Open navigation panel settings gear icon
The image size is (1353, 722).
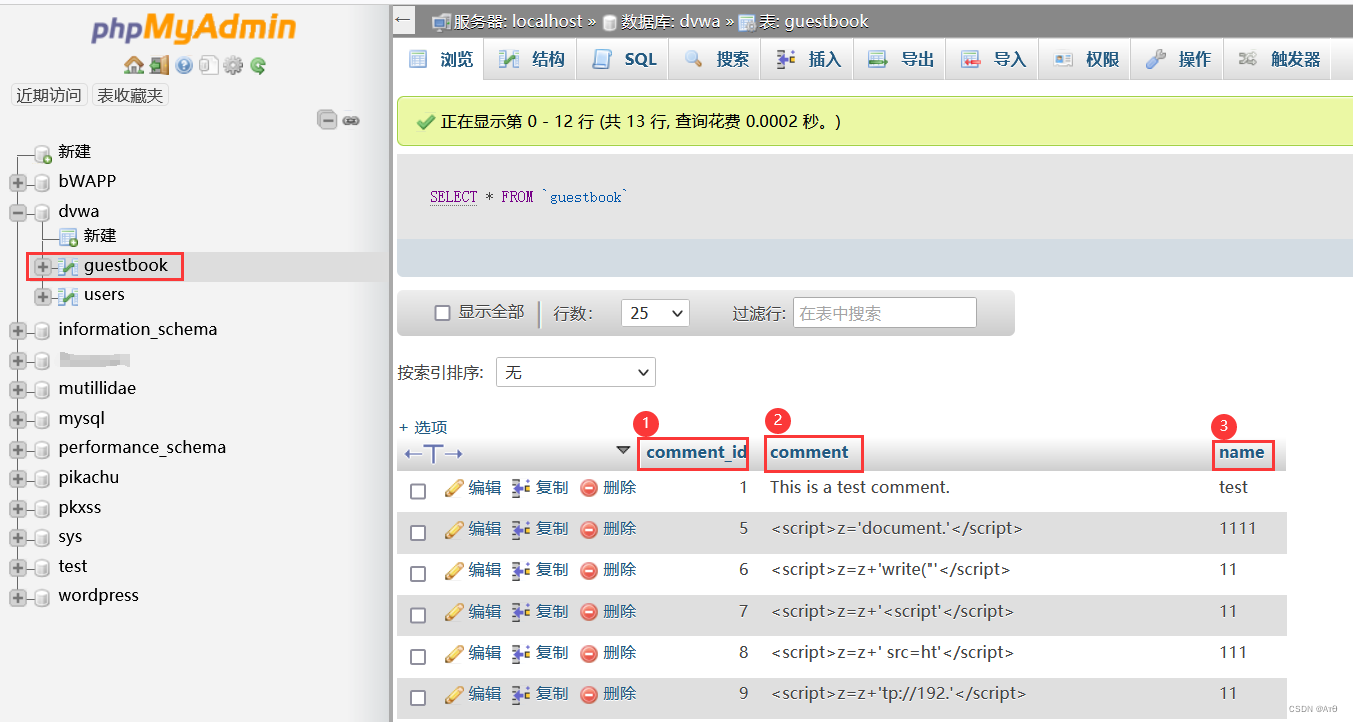pyautogui.click(x=233, y=66)
